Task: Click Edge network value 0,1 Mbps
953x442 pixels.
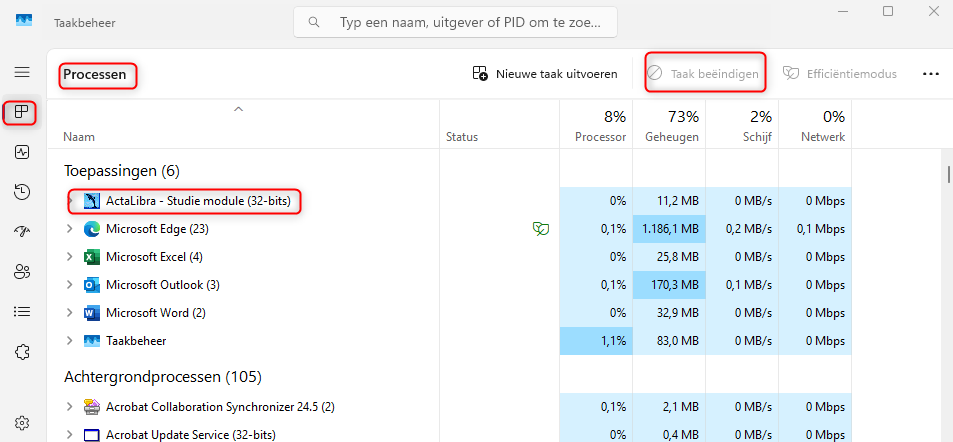Action: pos(815,229)
